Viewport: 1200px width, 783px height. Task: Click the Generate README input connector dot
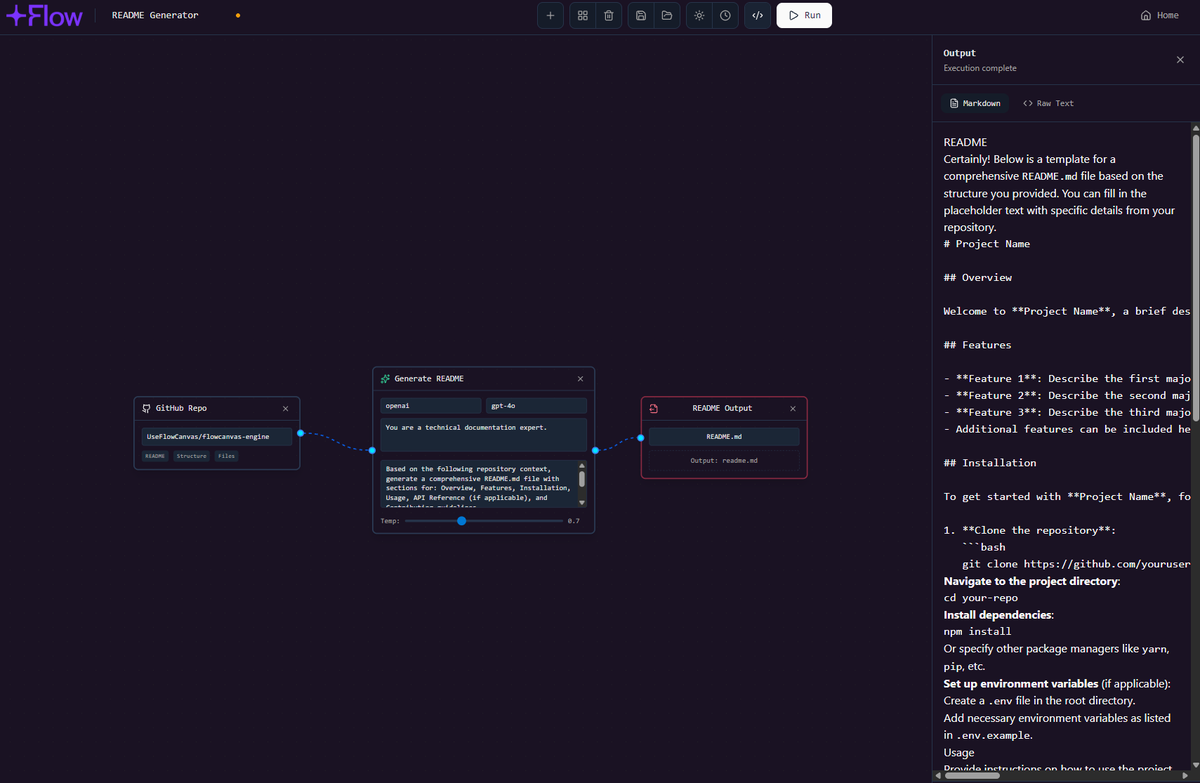[373, 450]
